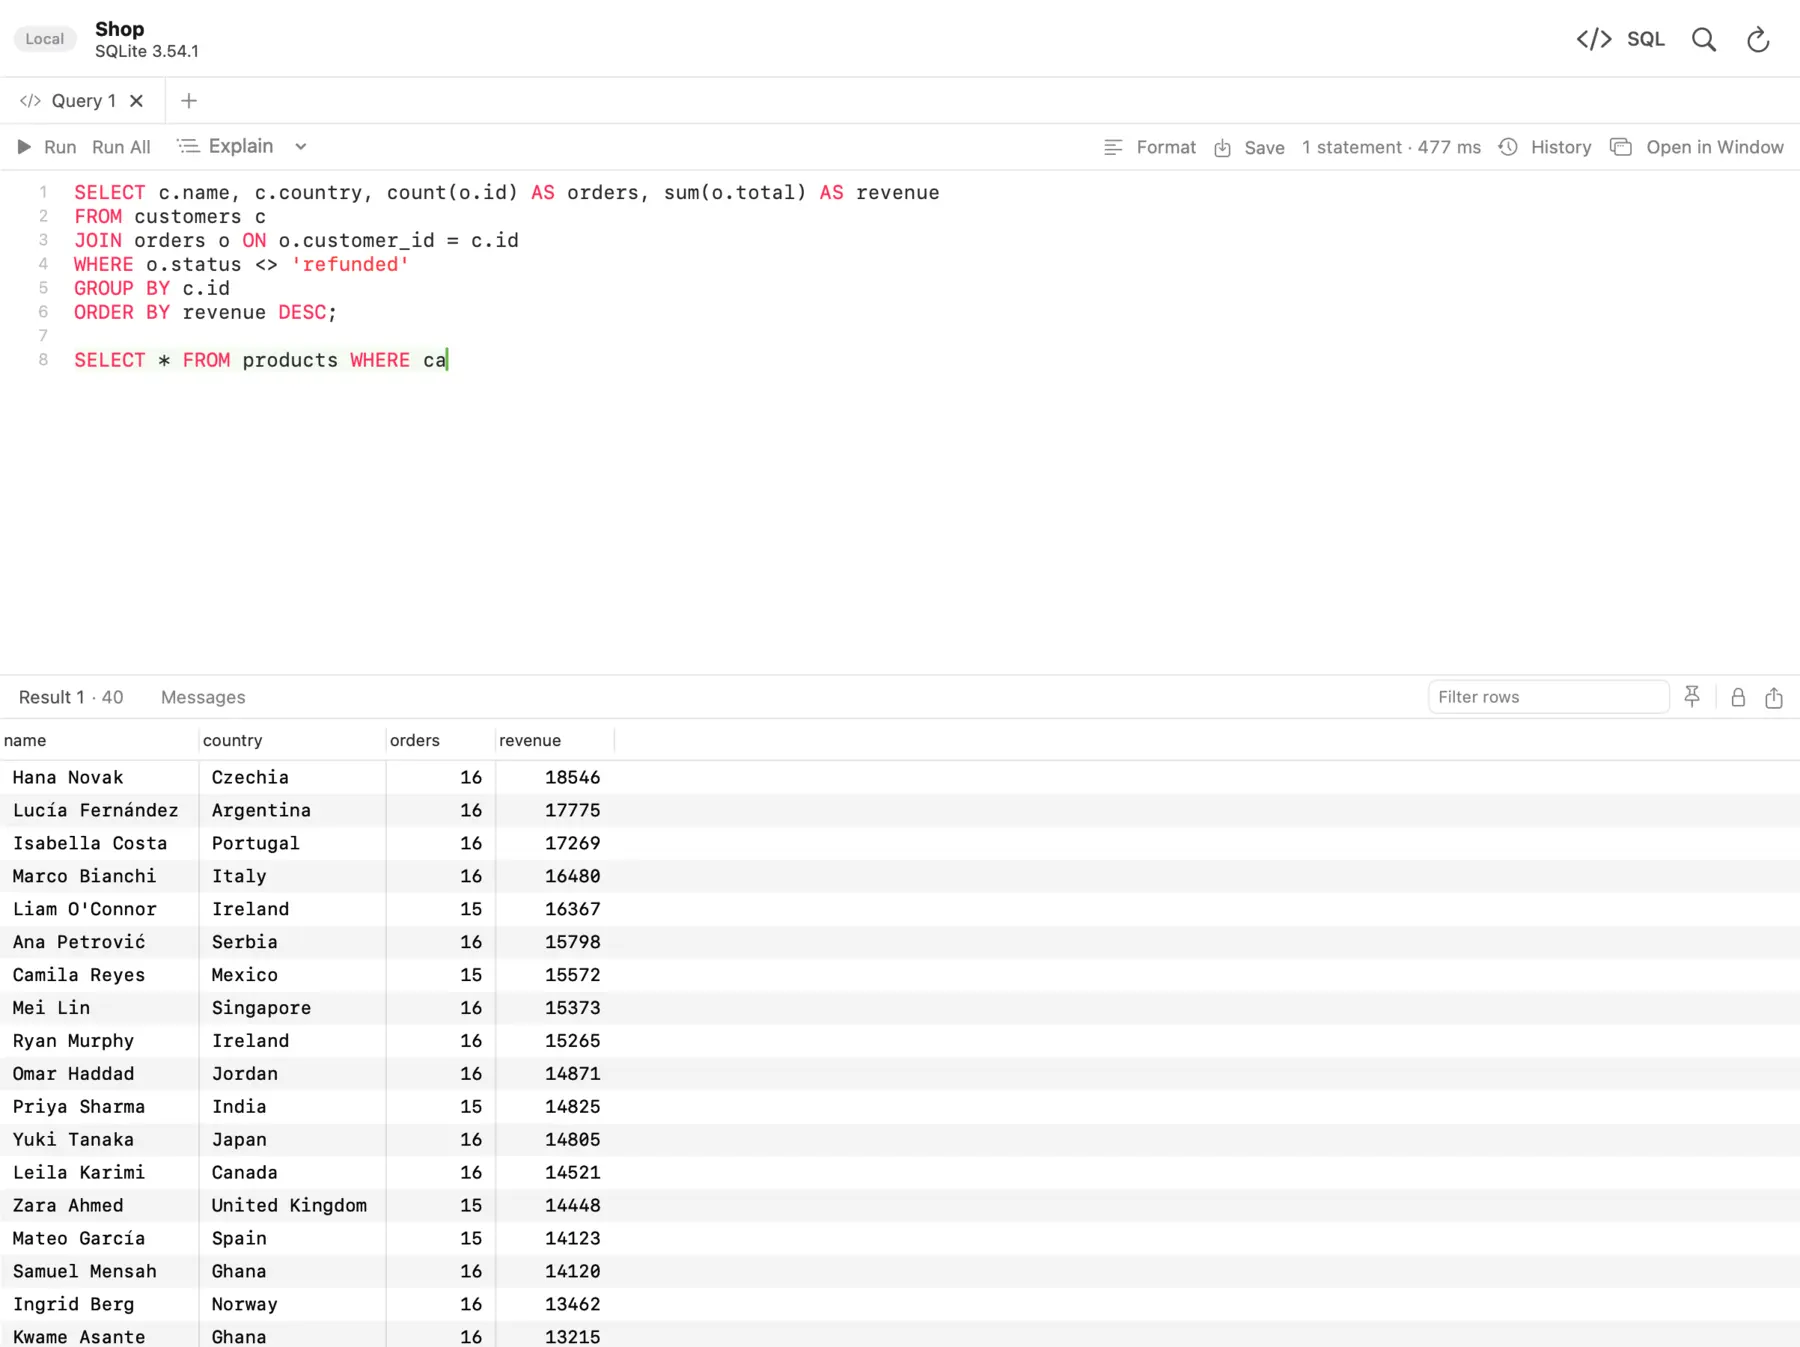Select the Result 1 tab
The image size is (1800, 1347).
71,697
